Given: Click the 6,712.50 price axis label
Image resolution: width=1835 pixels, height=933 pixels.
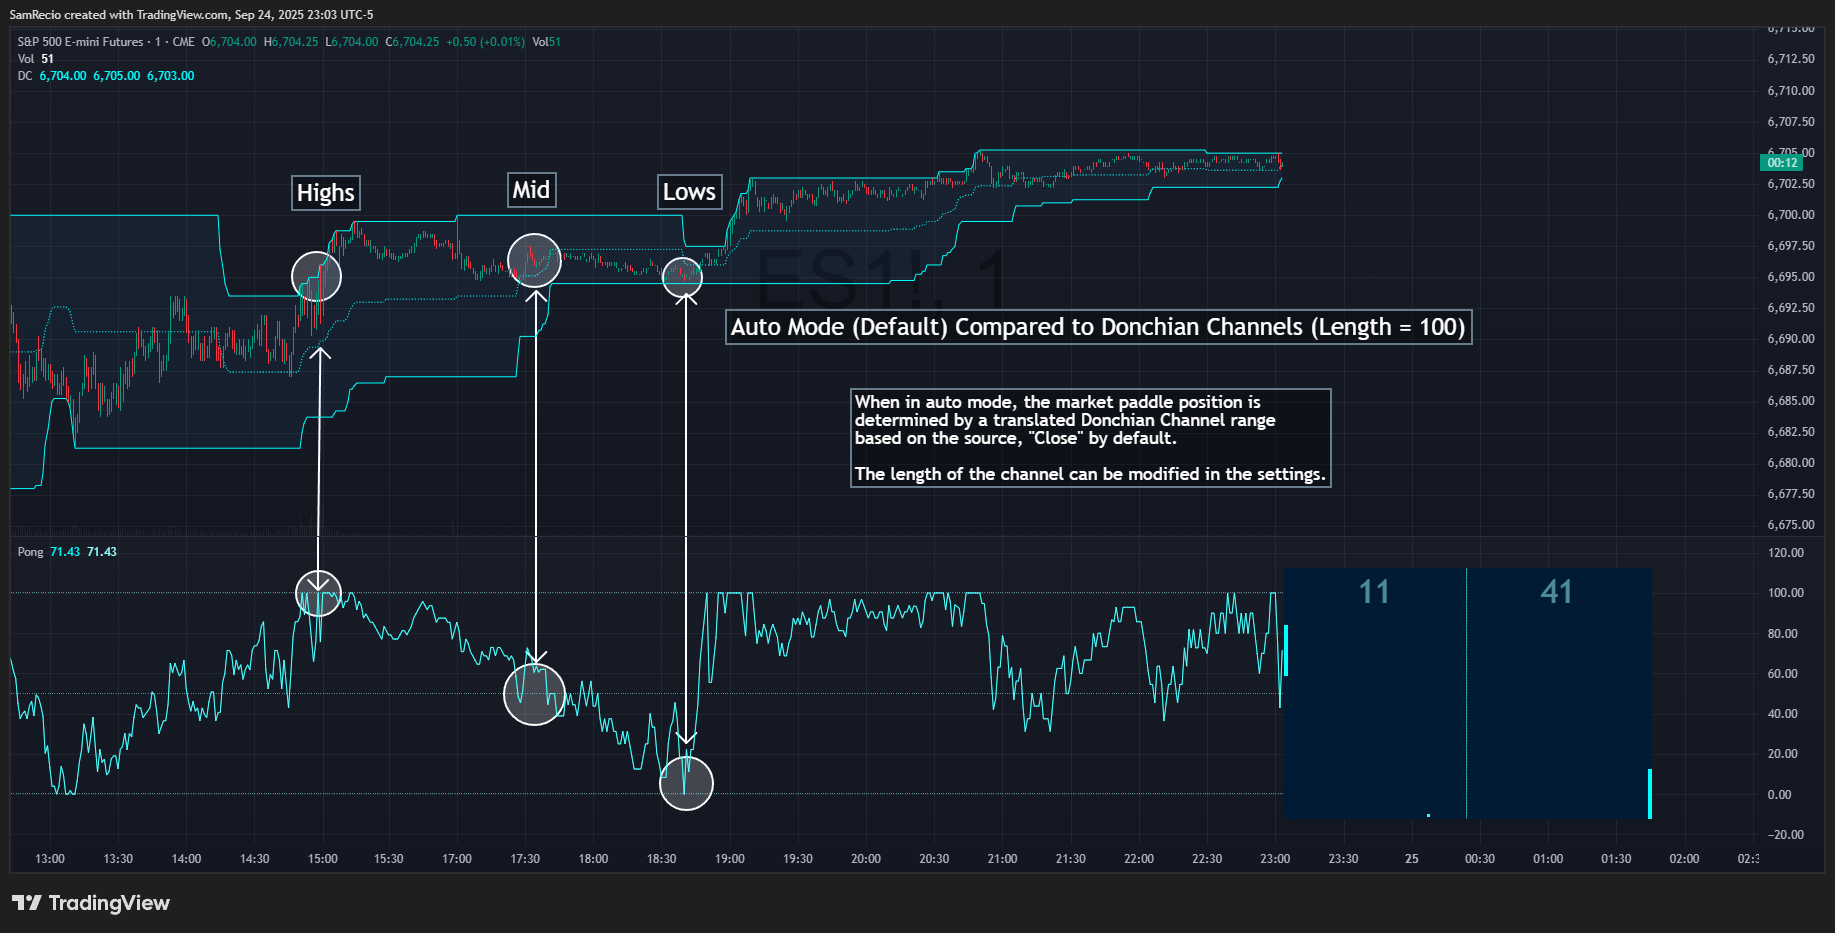Looking at the screenshot, I should 1791,59.
